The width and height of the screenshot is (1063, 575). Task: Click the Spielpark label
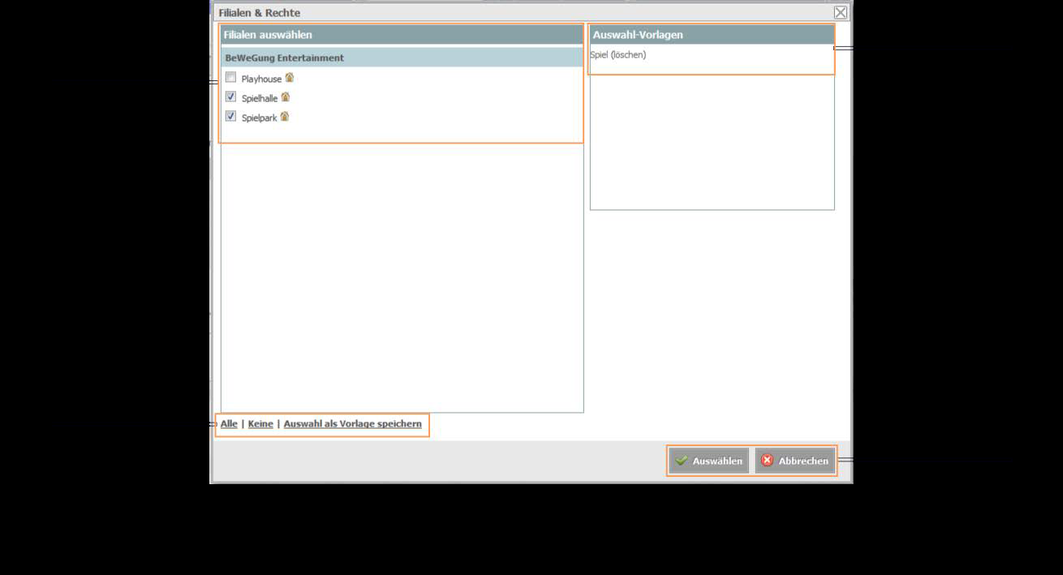(x=259, y=118)
